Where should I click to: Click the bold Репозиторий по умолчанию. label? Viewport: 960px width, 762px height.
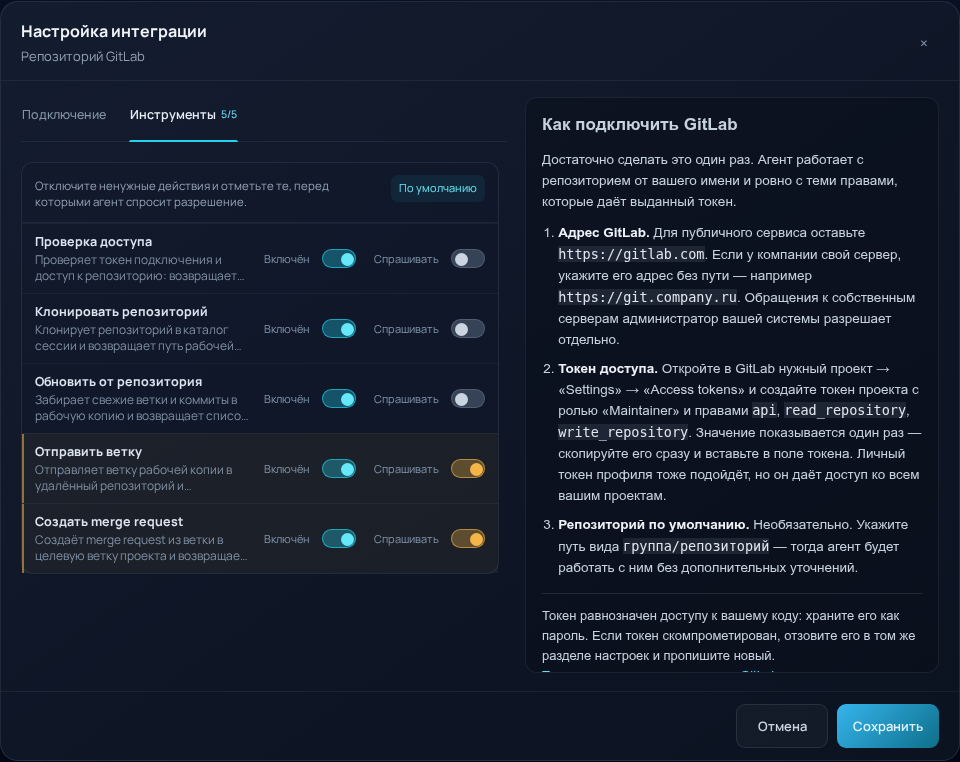point(653,525)
